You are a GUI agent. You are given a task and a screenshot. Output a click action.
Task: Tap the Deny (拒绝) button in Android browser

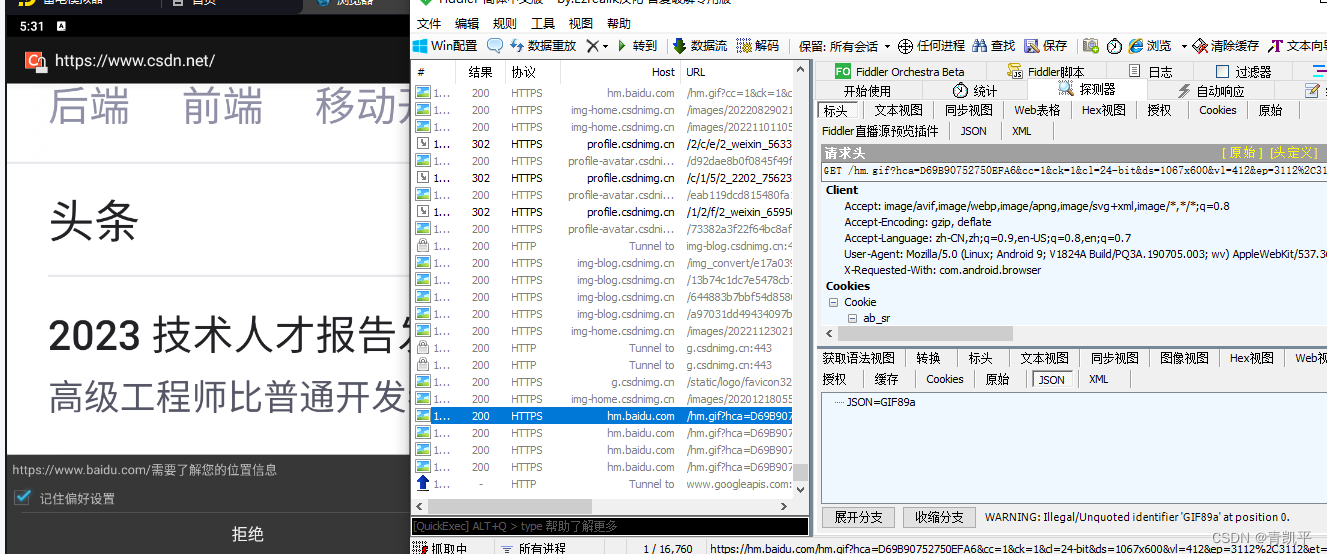click(247, 534)
